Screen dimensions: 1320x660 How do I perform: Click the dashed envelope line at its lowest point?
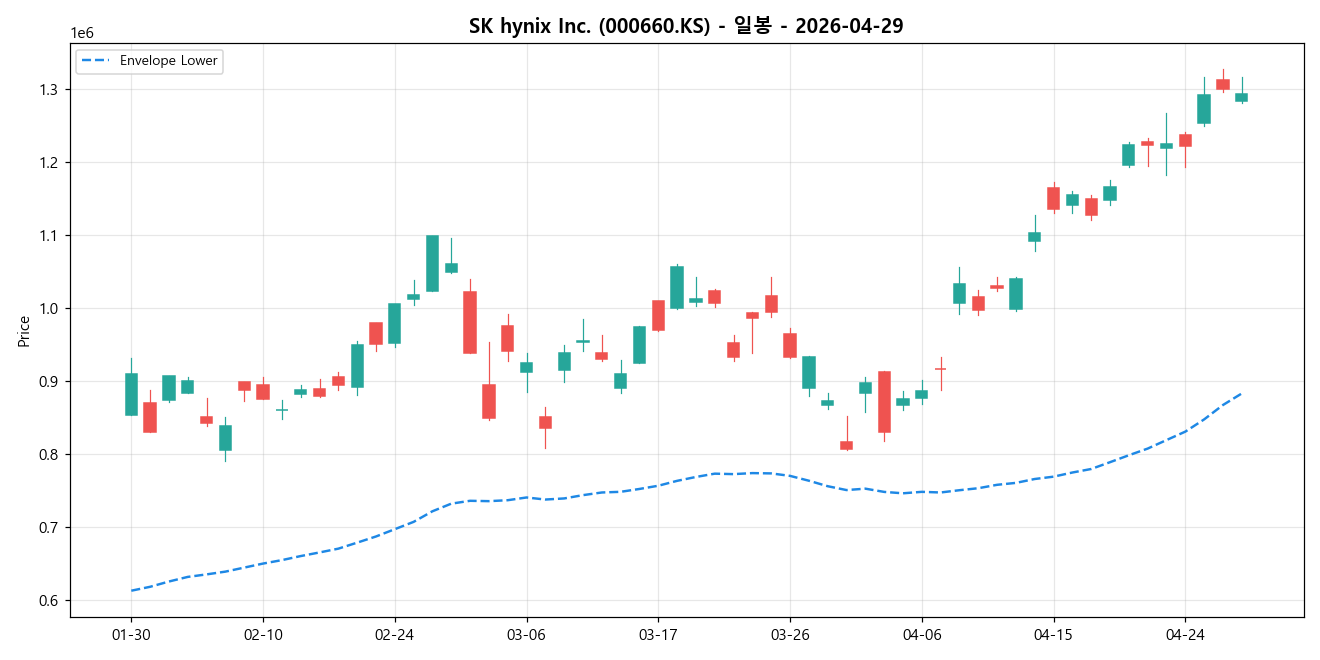[x=134, y=591]
